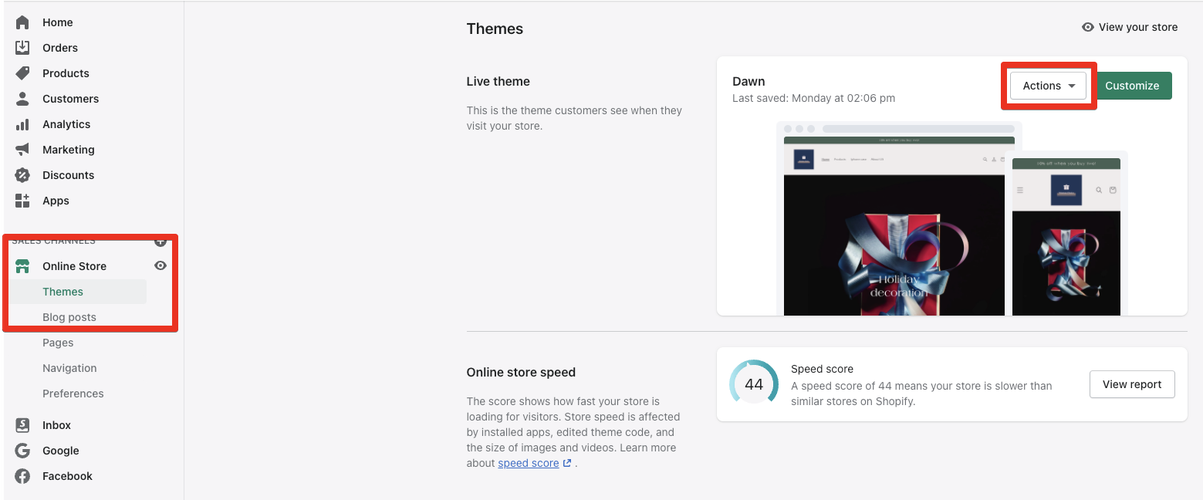
Task: Click the eye icon beside Online Store
Action: pos(160,266)
